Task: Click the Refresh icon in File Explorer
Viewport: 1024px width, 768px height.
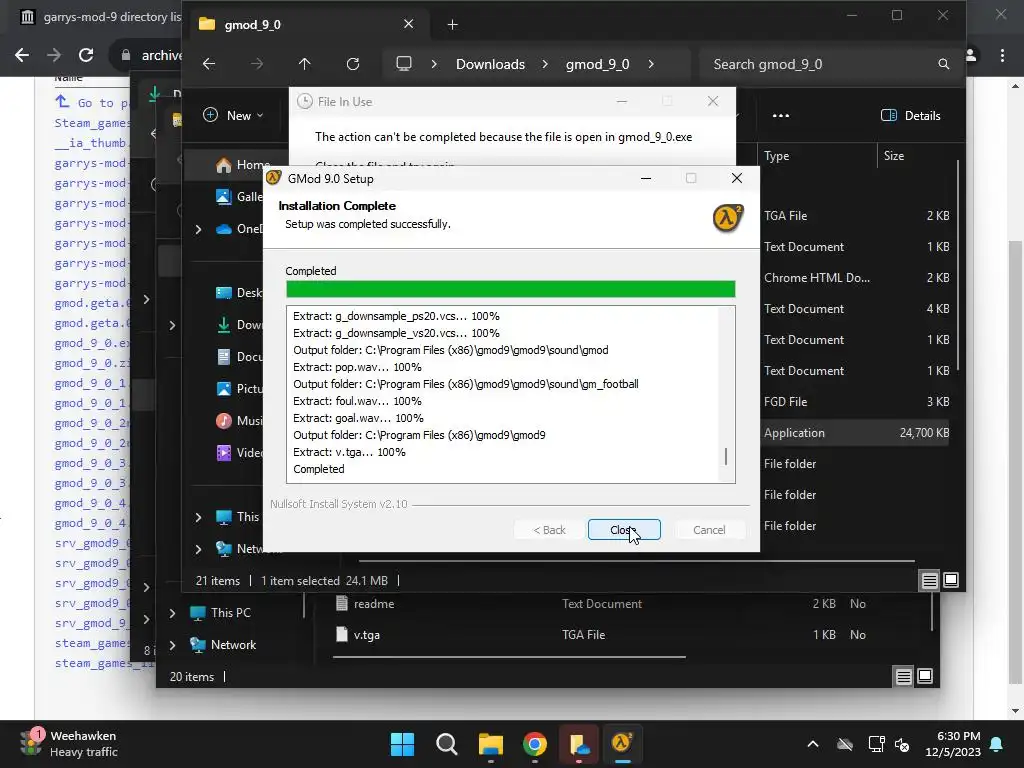Action: pyautogui.click(x=353, y=64)
